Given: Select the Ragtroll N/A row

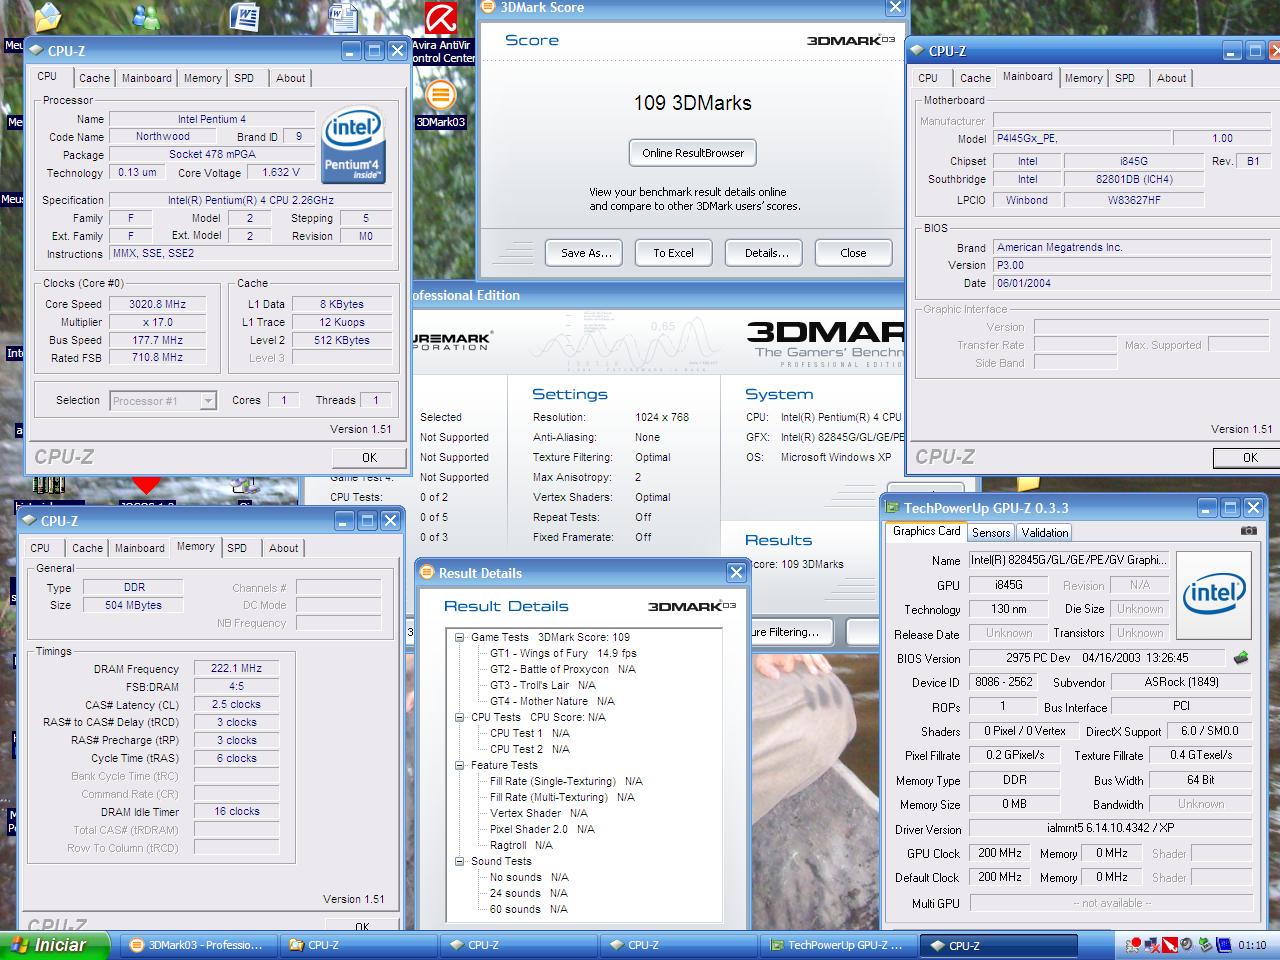Looking at the screenshot, I should [x=522, y=845].
